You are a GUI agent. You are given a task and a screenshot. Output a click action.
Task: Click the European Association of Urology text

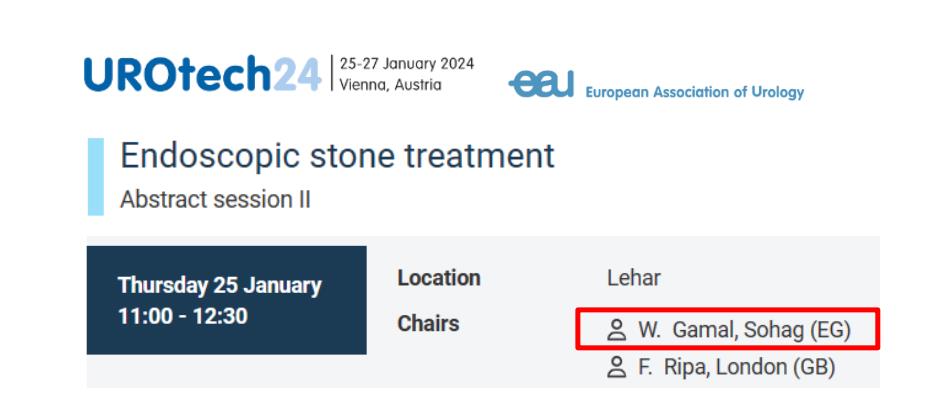(694, 92)
